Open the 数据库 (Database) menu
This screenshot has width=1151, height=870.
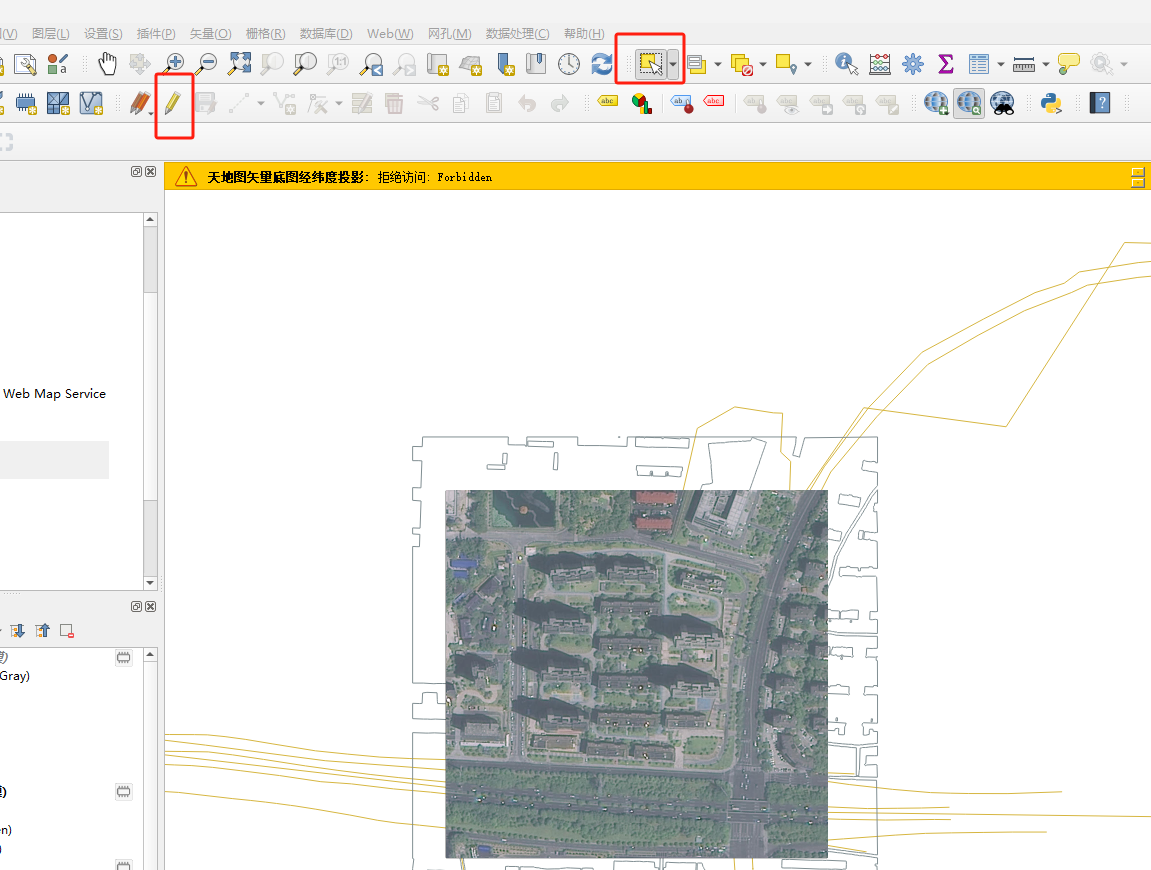pyautogui.click(x=326, y=34)
